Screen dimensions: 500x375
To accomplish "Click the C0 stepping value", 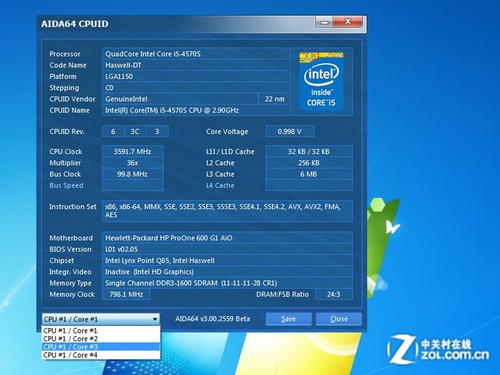I will (196, 88).
